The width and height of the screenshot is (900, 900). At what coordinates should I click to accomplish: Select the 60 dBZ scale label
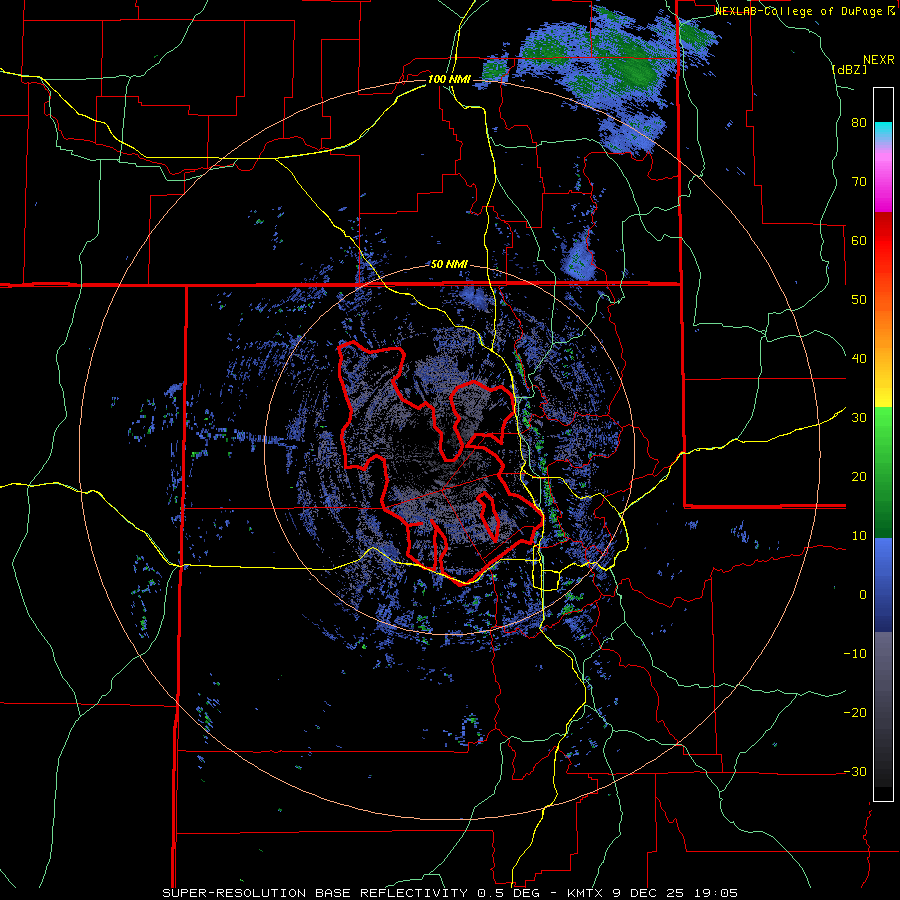(x=859, y=240)
